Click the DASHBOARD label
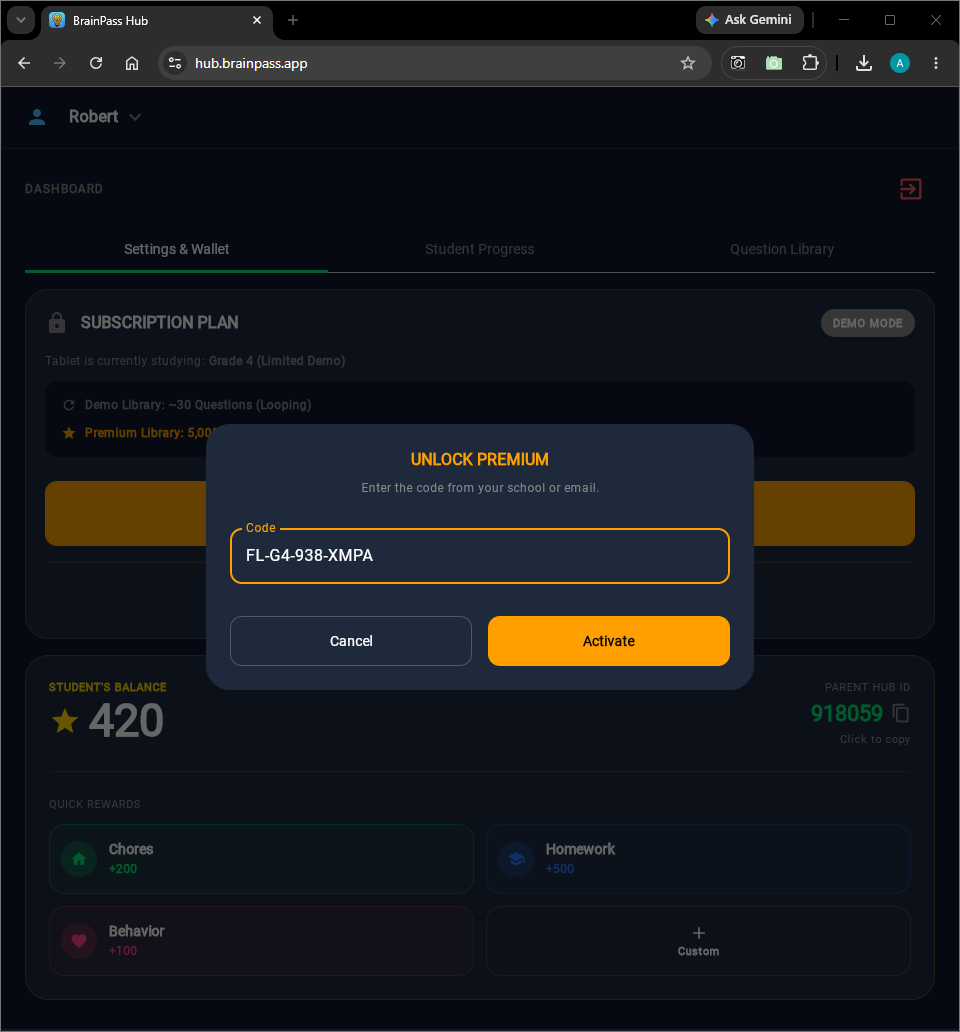 (64, 189)
